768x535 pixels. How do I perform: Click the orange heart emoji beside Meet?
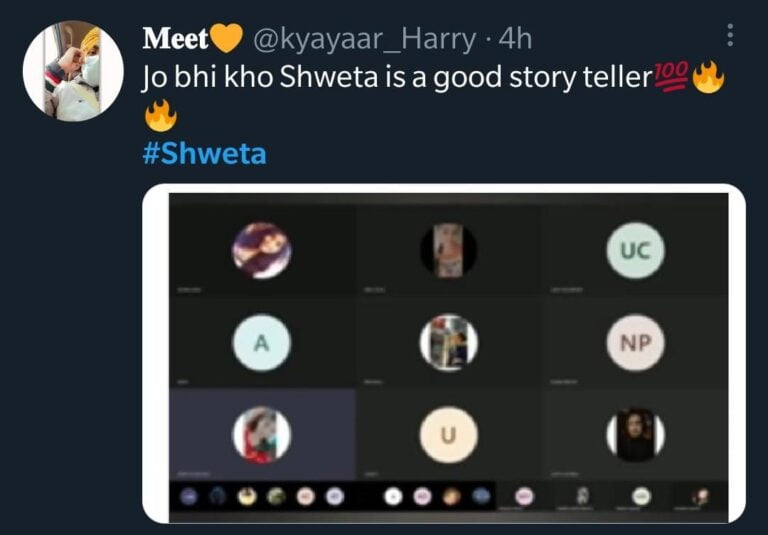pyautogui.click(x=228, y=39)
